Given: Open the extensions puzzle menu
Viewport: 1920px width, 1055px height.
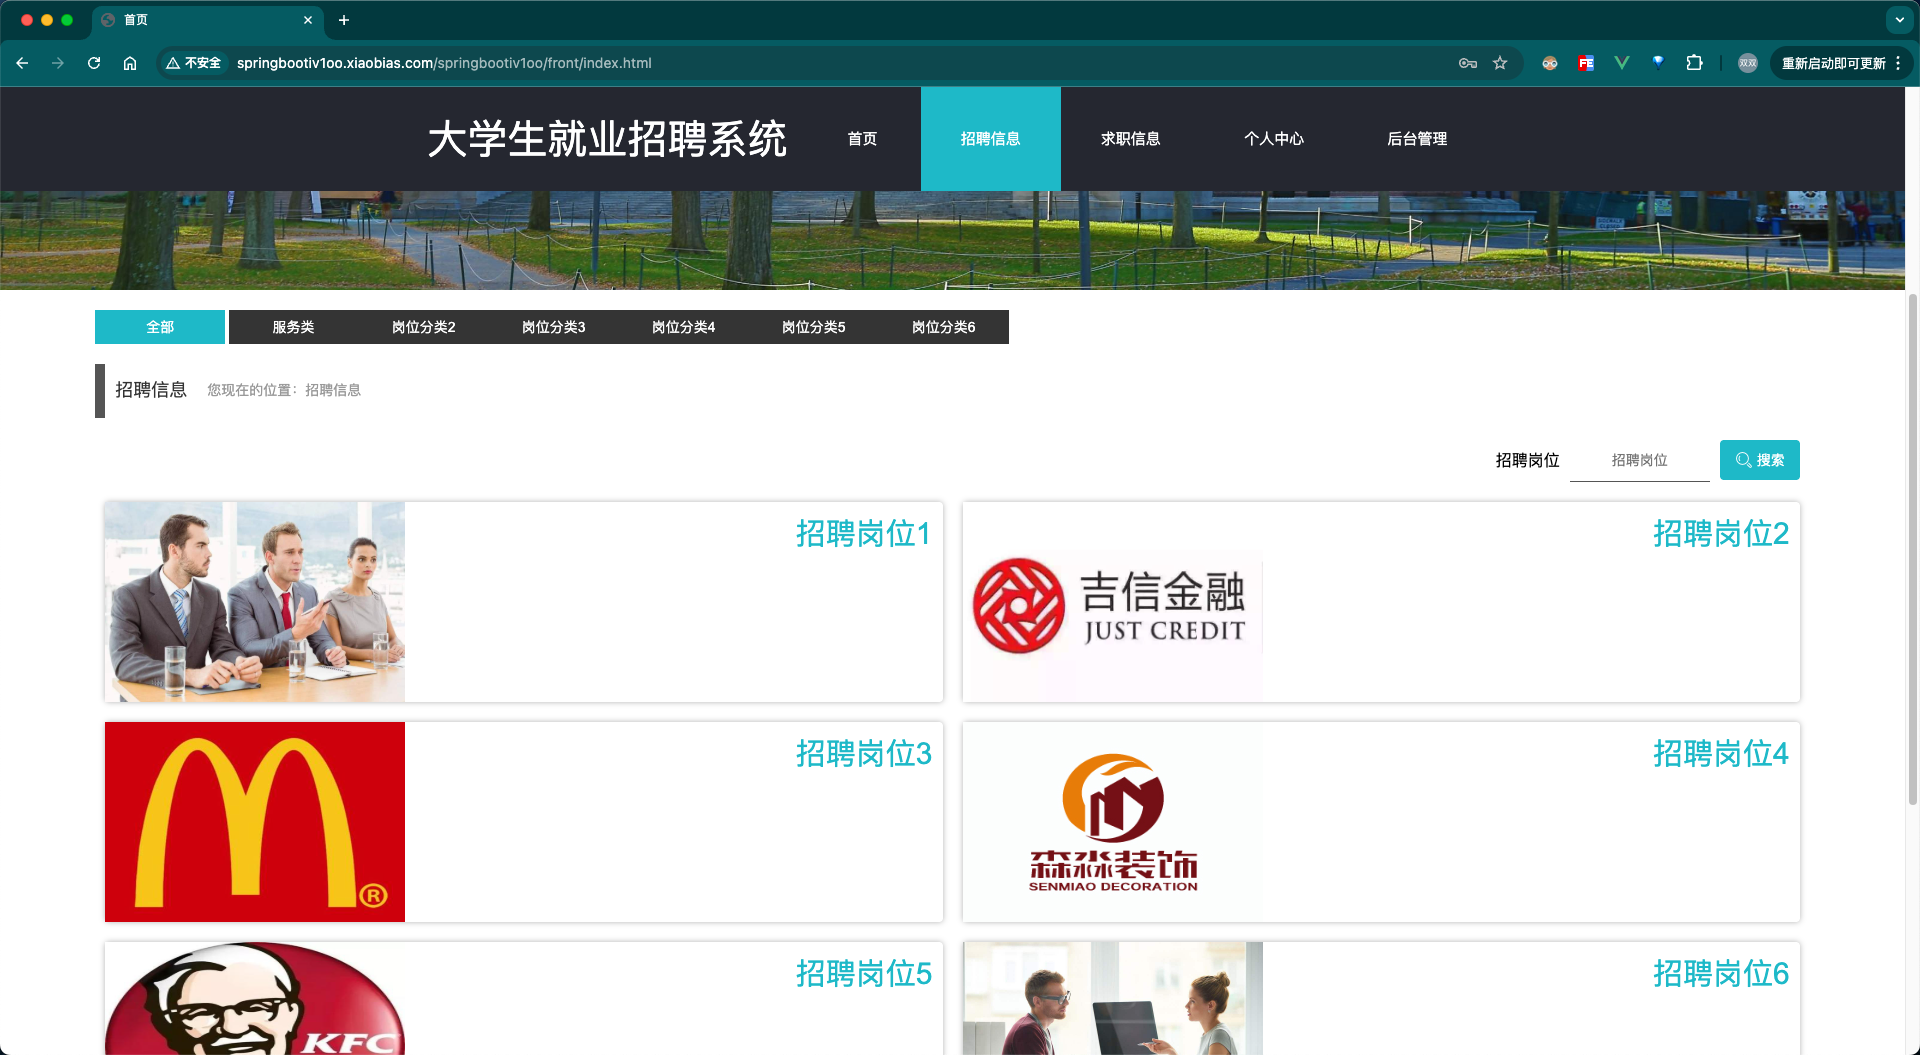Looking at the screenshot, I should (x=1694, y=63).
